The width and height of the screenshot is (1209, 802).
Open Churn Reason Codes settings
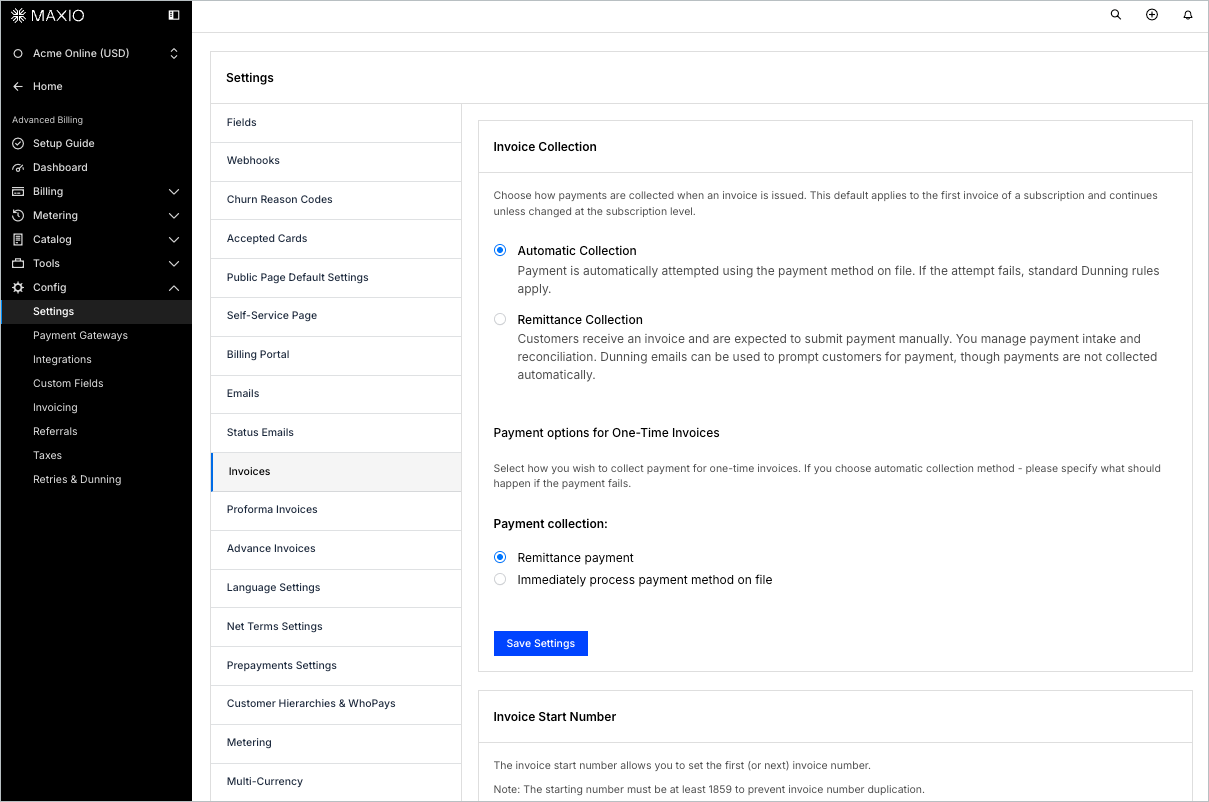click(x=336, y=200)
